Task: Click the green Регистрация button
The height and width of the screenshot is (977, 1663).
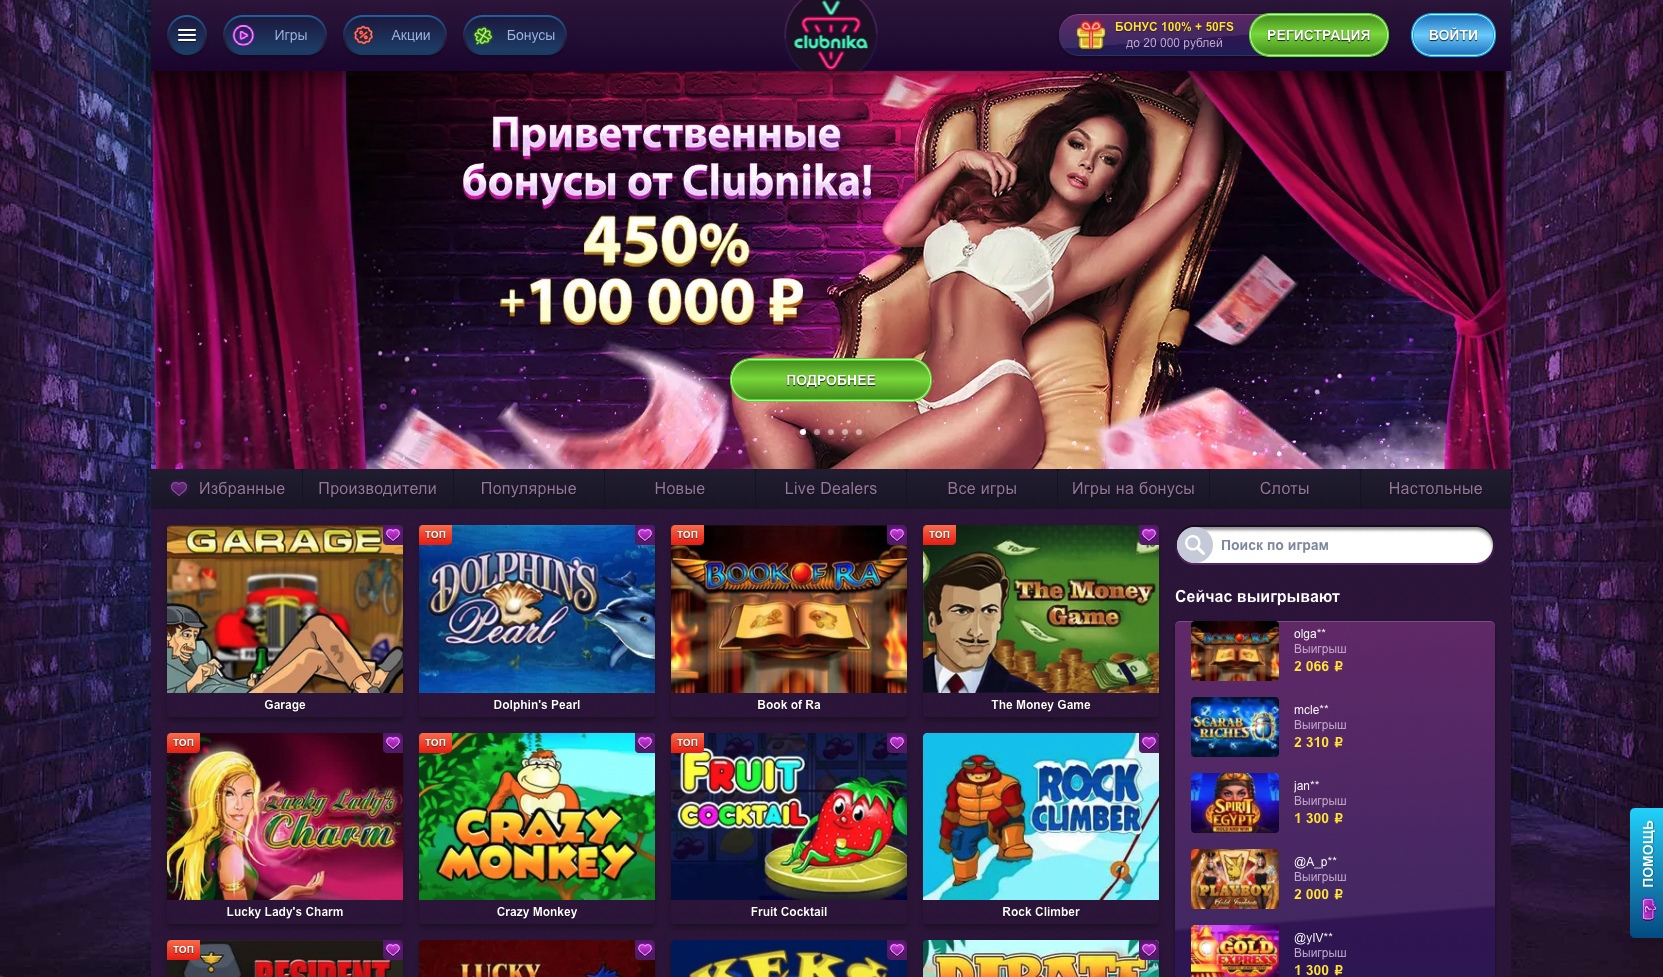Action: pos(1318,35)
